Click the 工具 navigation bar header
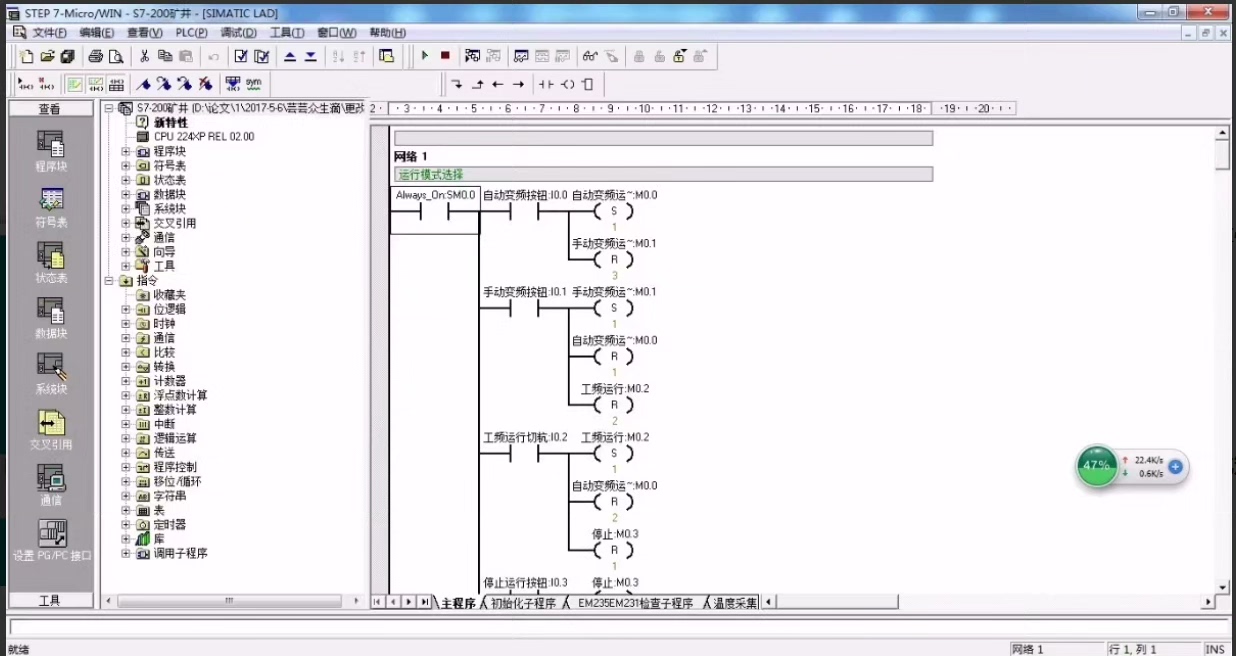Viewport: 1236px width, 656px height. click(50, 600)
